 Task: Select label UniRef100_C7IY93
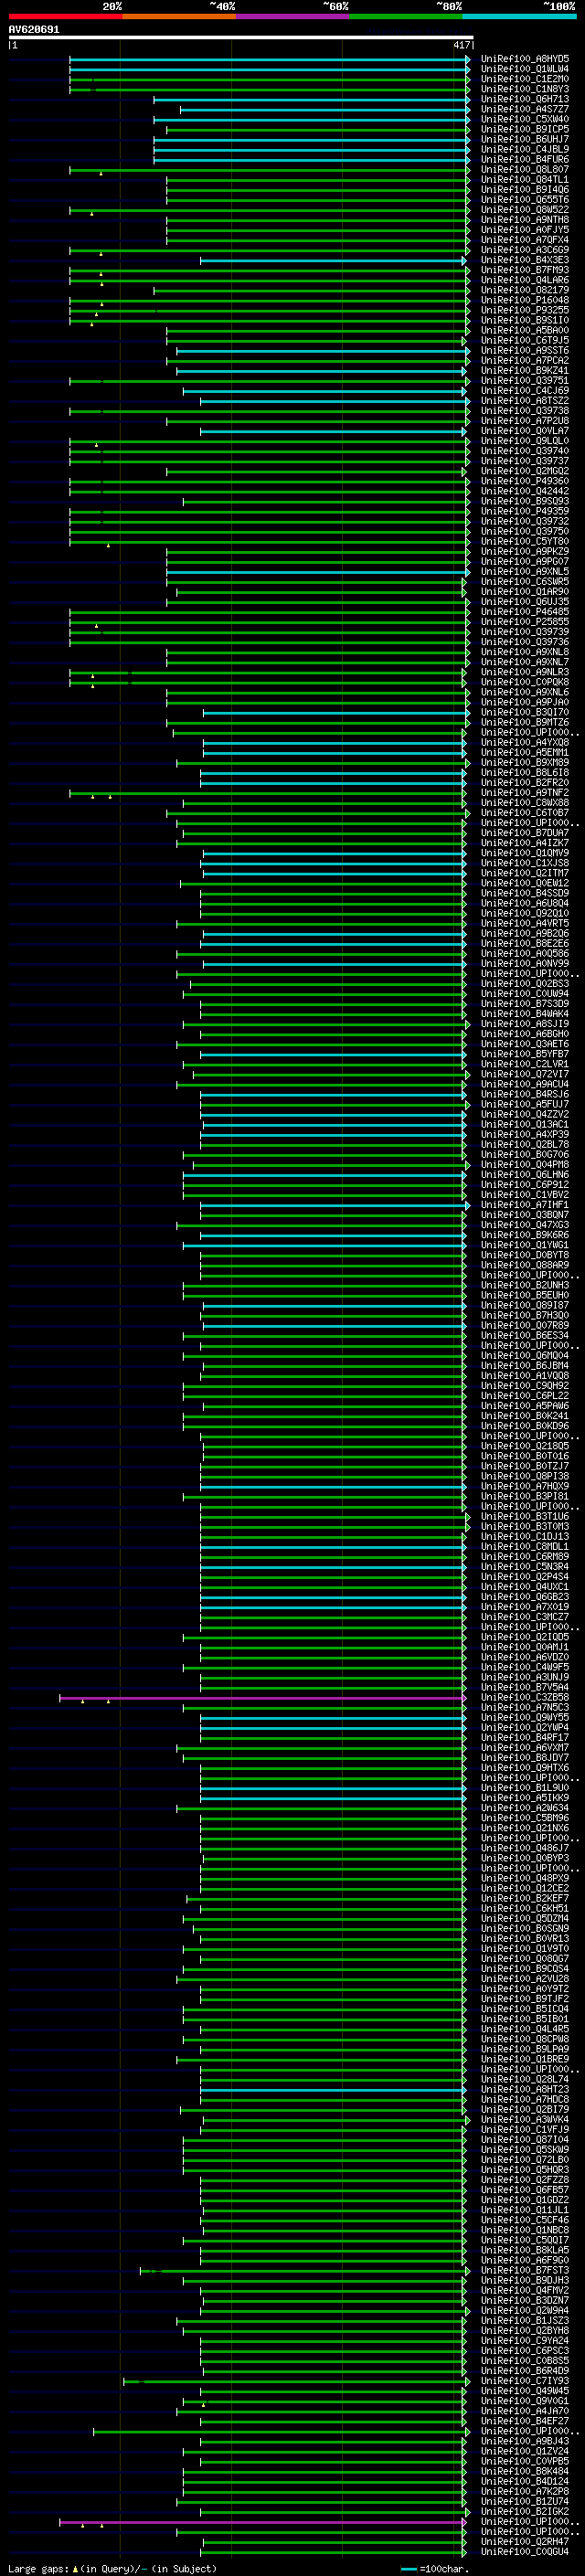coord(525,2381)
